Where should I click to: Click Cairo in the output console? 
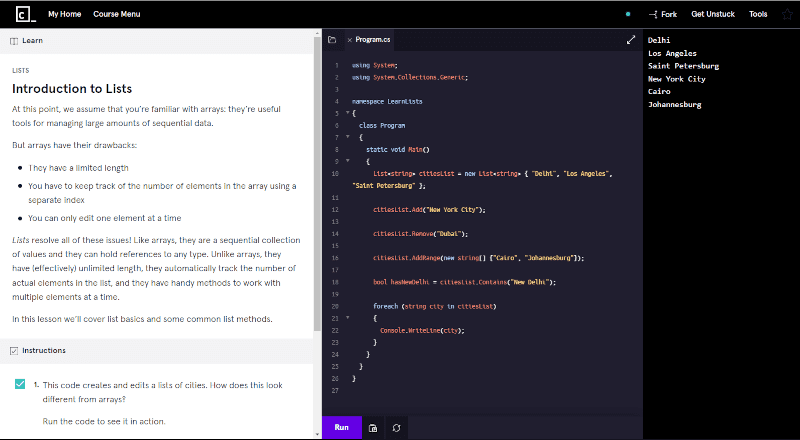tap(659, 91)
